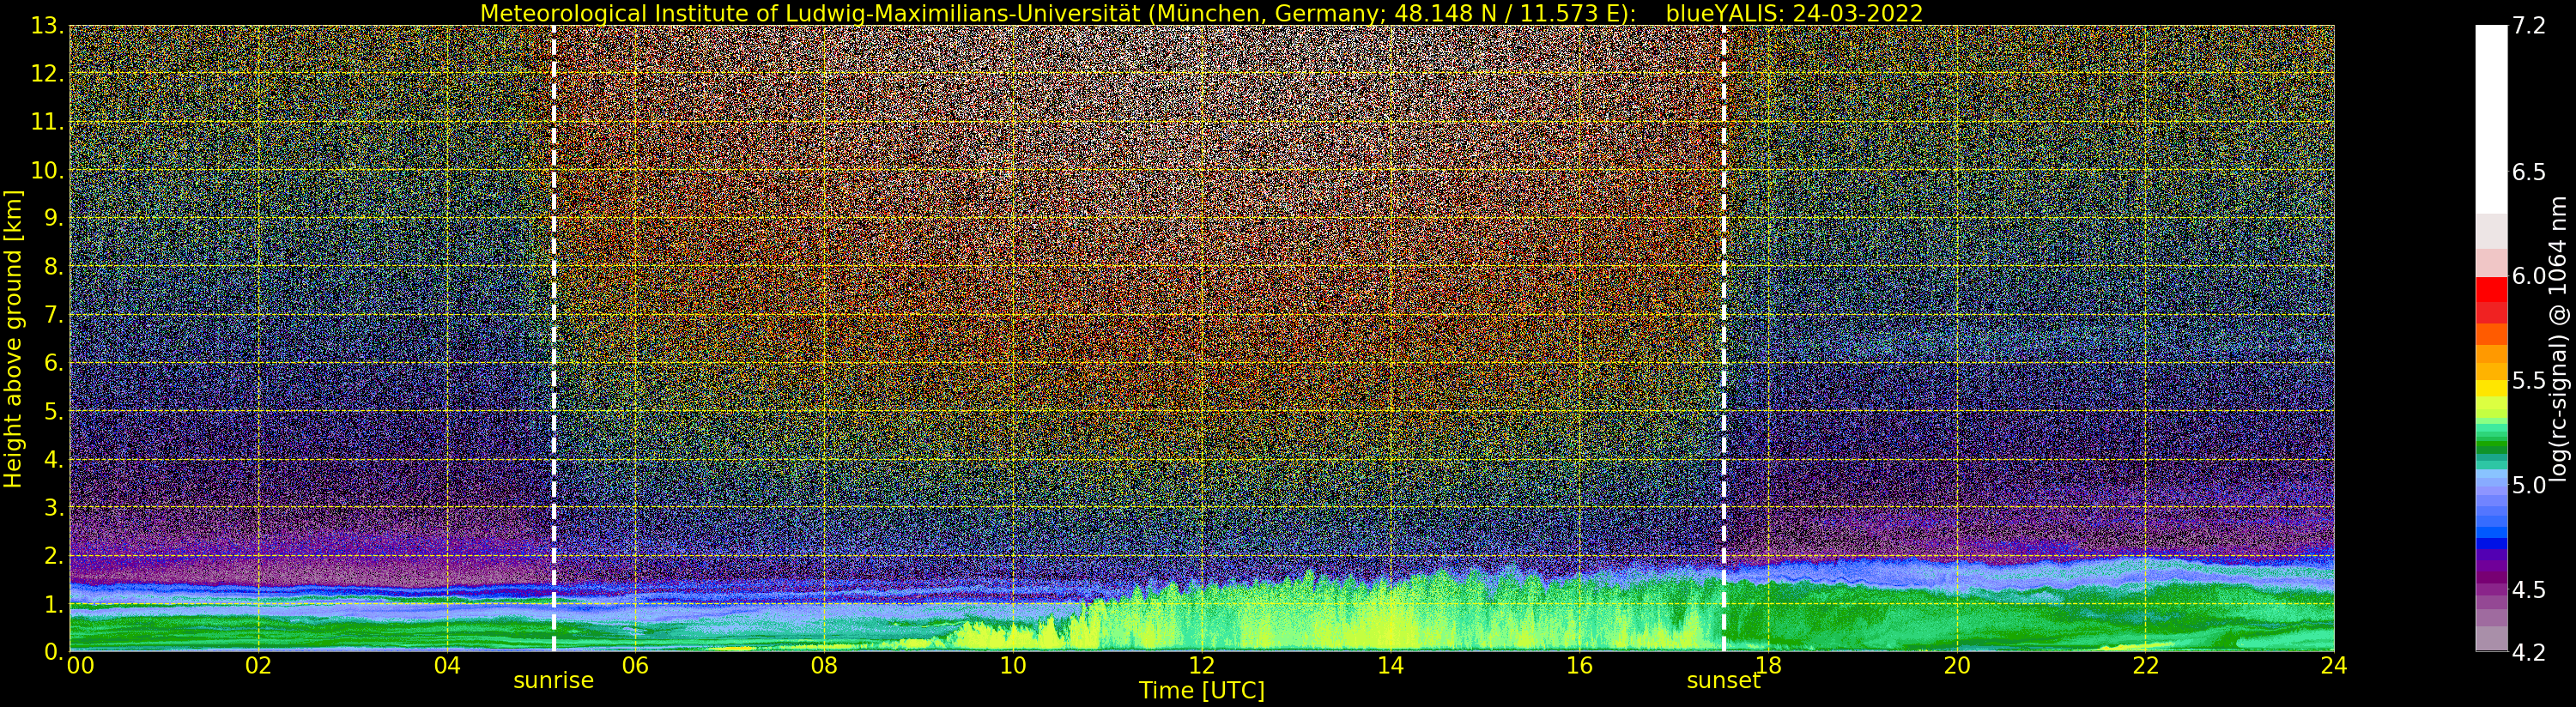Click the "5.5" colorbar value
Screen dimensions: 2576x707
pos(2529,381)
